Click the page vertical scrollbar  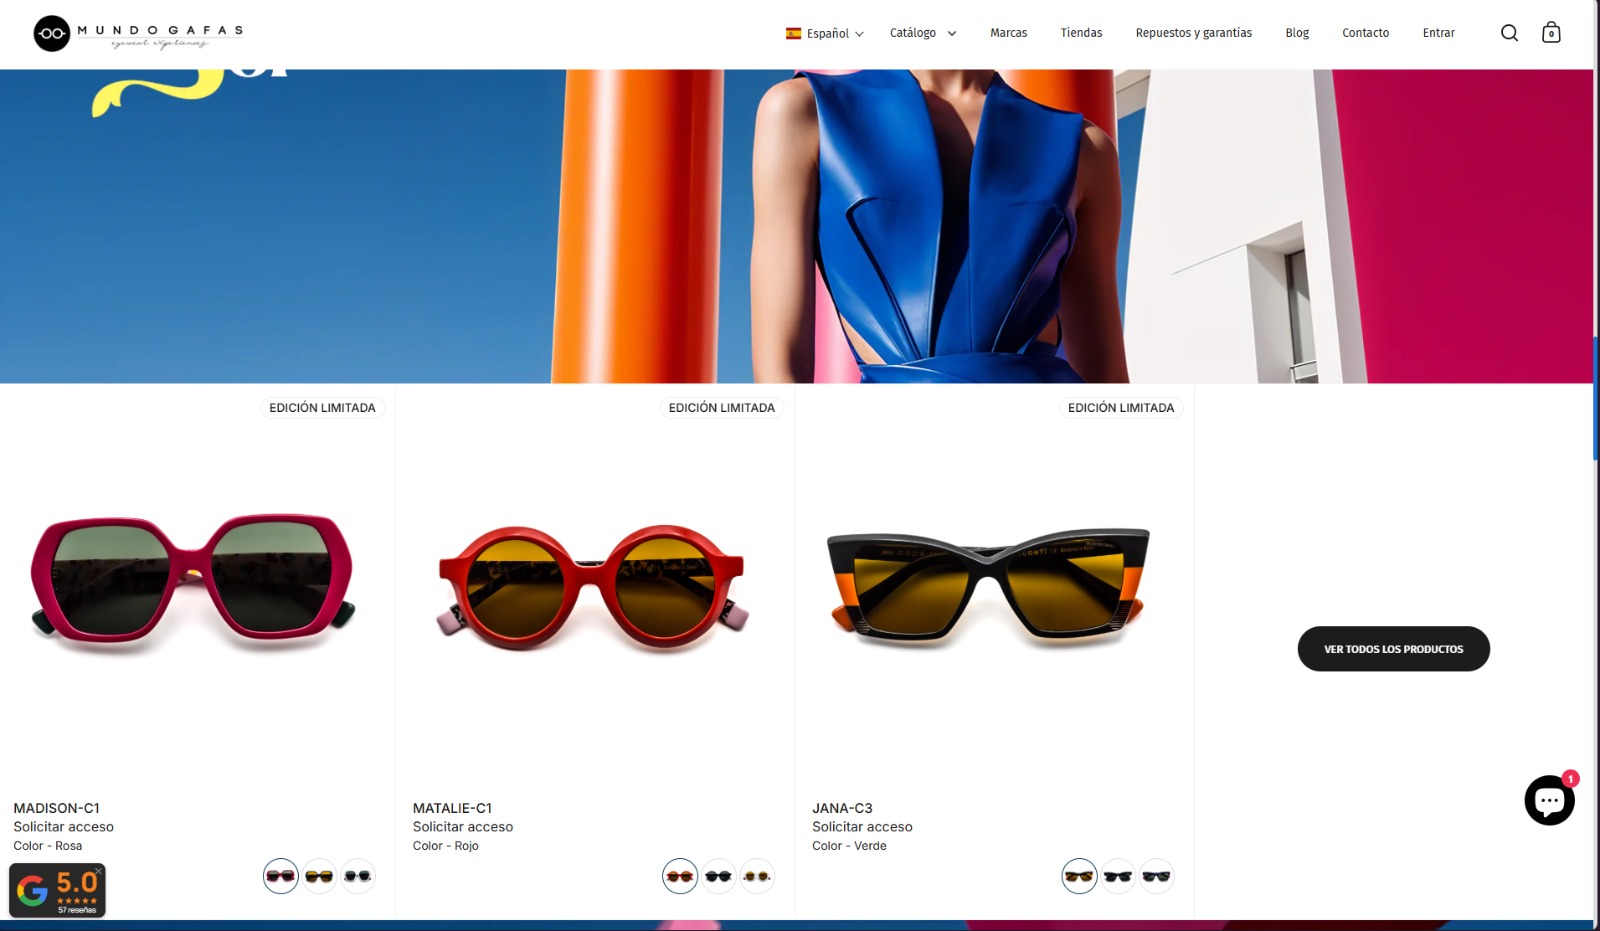[1596, 400]
